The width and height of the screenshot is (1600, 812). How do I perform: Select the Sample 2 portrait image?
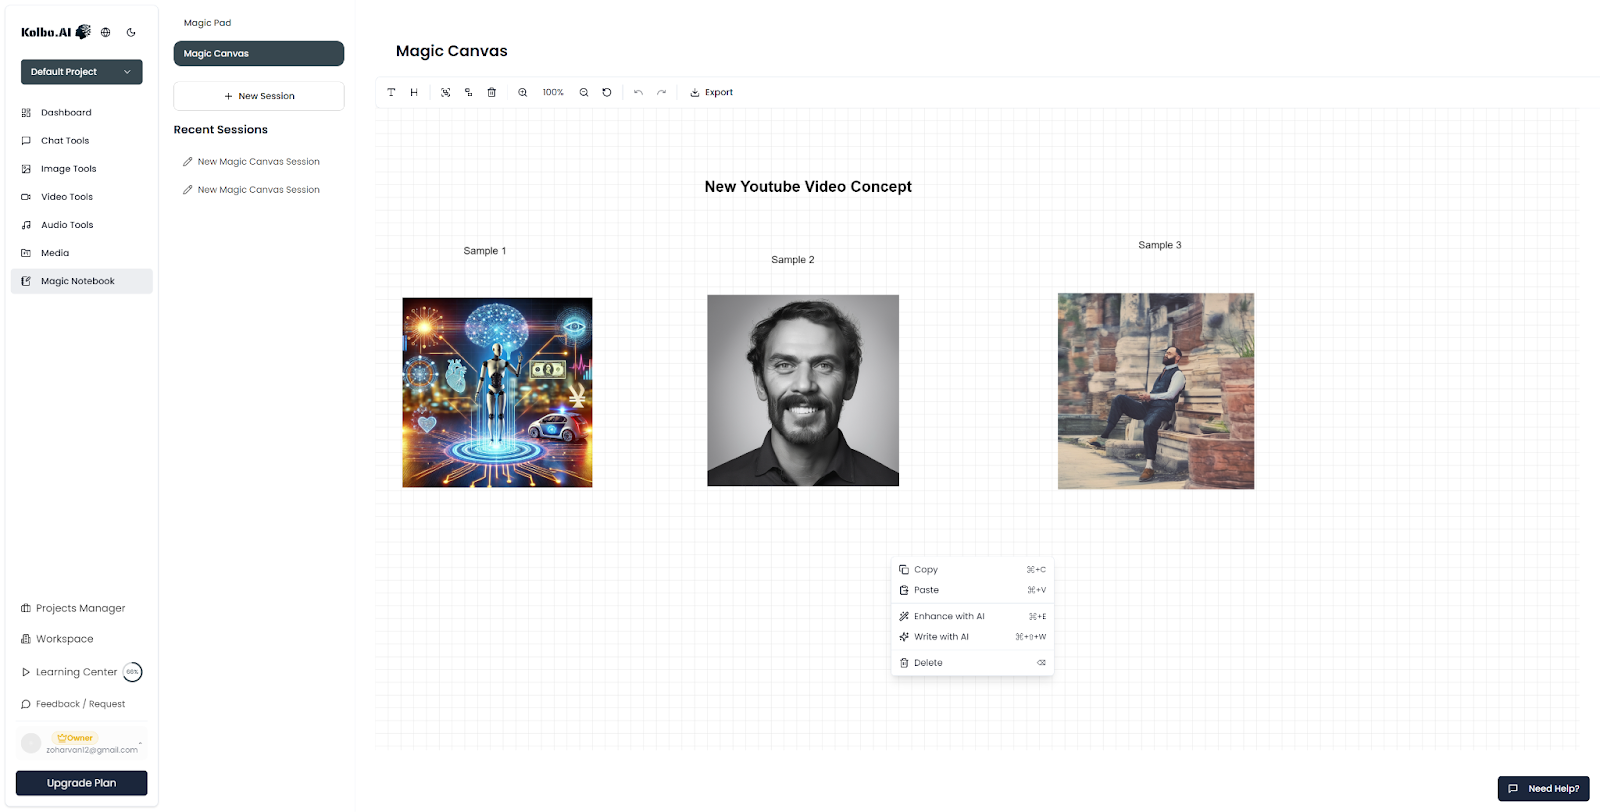[x=803, y=390]
